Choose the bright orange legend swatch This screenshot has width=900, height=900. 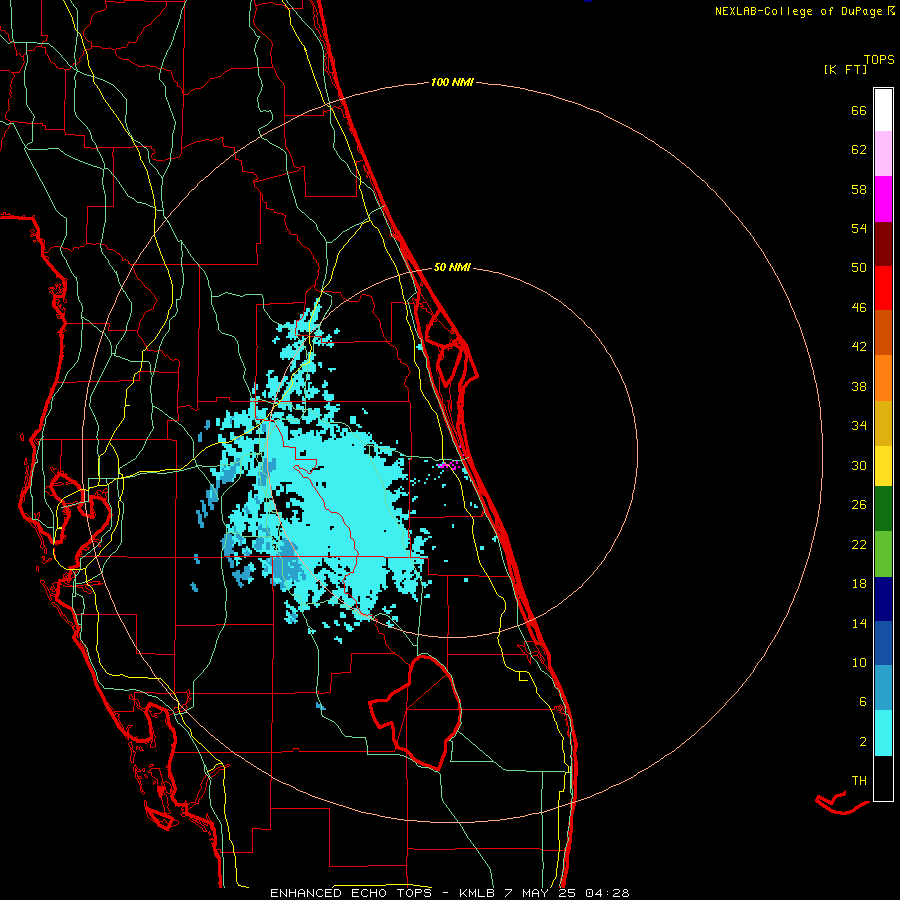pos(883,378)
